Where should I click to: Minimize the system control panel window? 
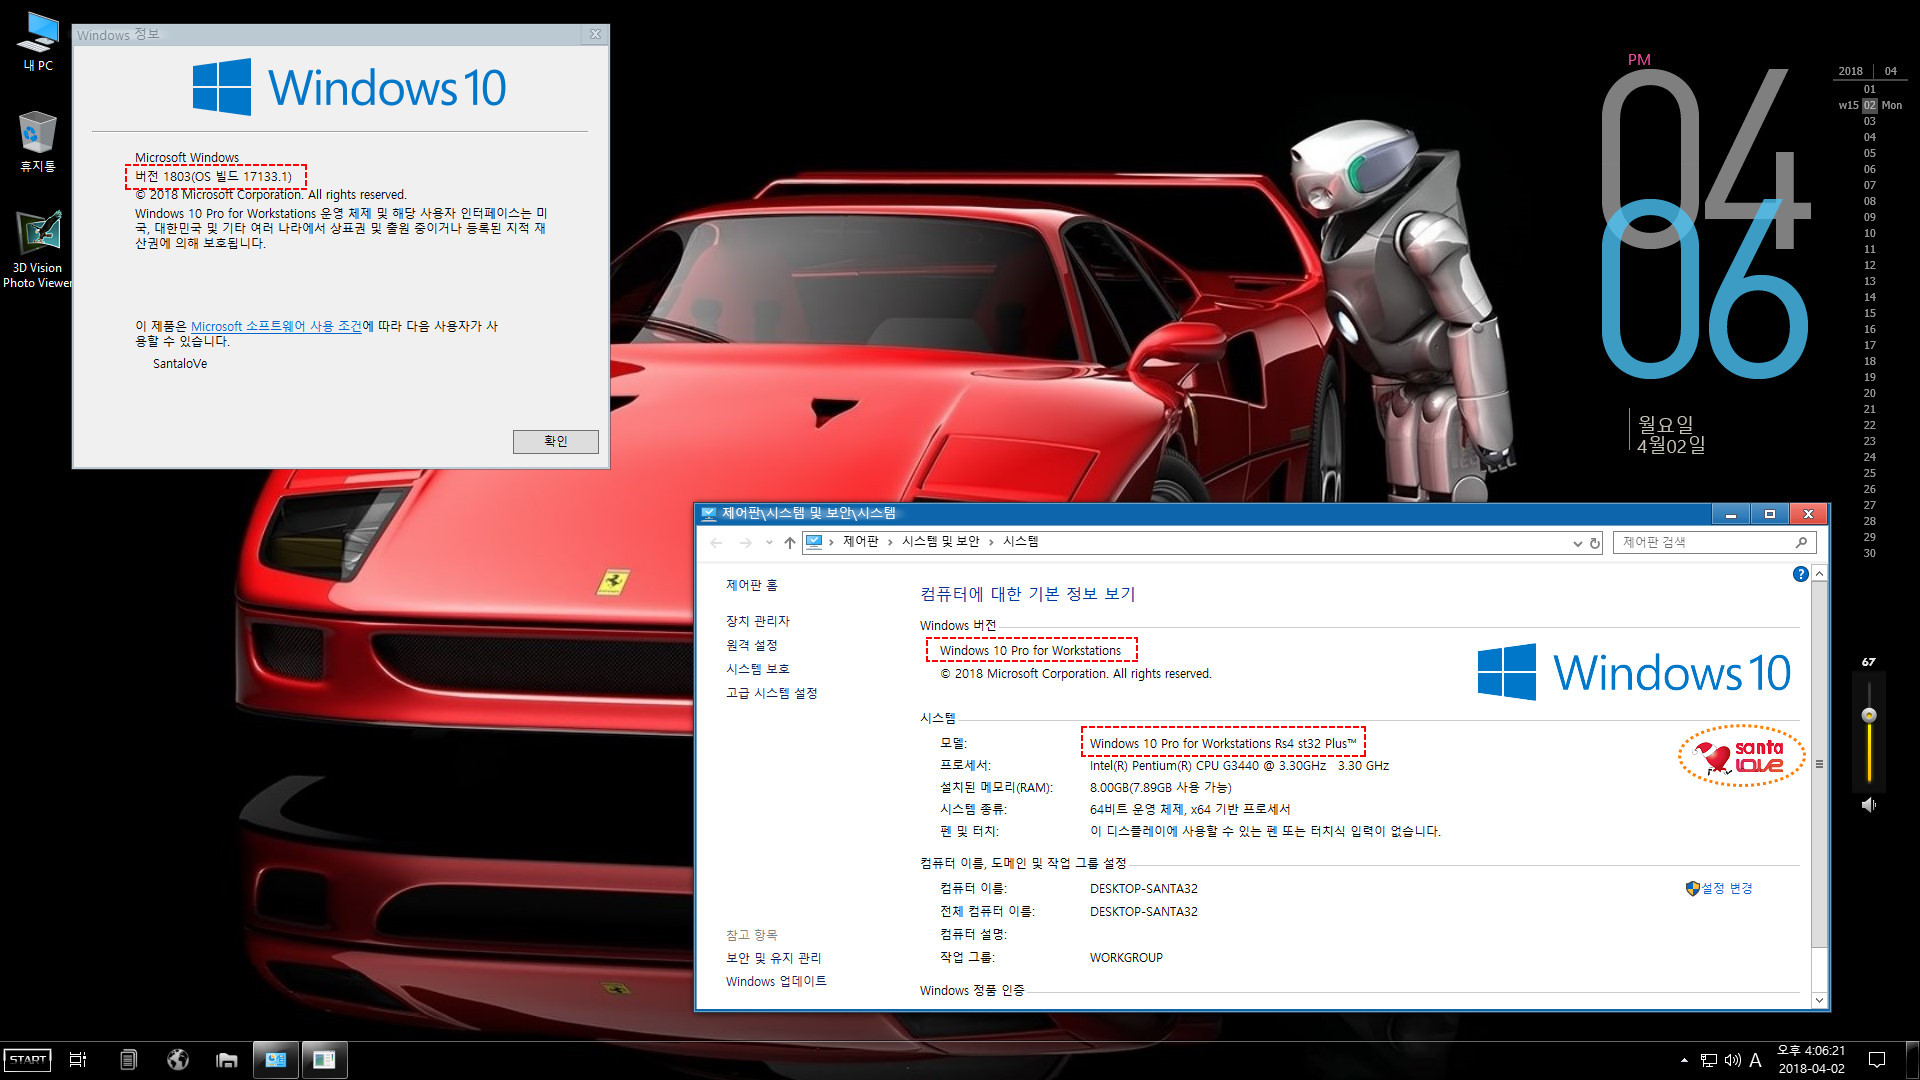coord(1730,514)
